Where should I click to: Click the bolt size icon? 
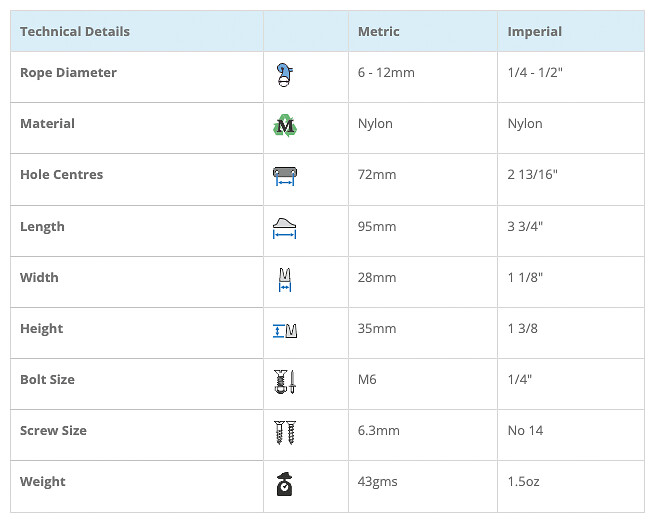[x=285, y=381]
